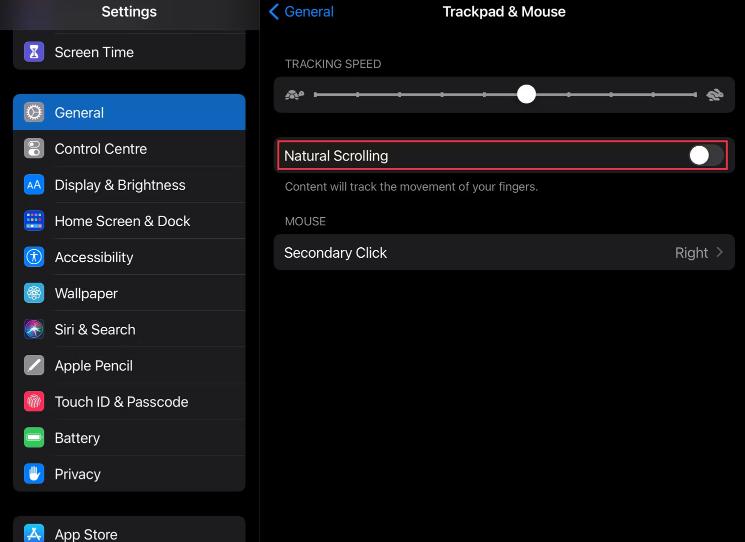Screen dimensions: 745x542
Task: Tap the fast rabbit tracking speed icon
Action: [x=715, y=95]
